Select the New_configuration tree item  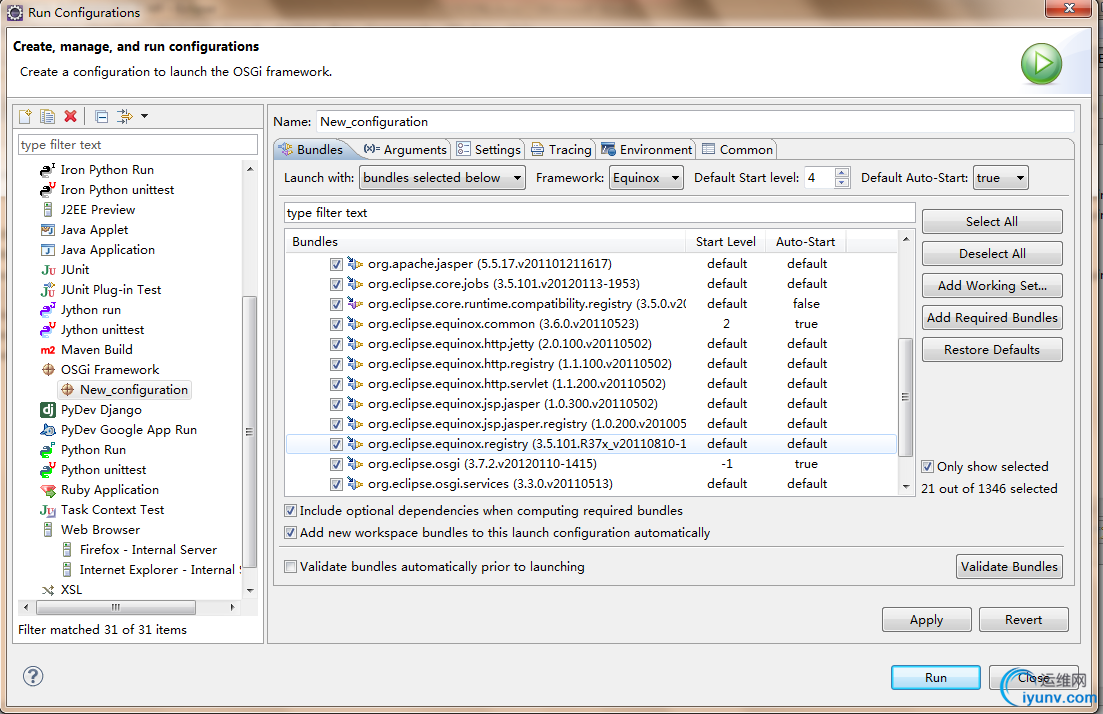click(125, 390)
